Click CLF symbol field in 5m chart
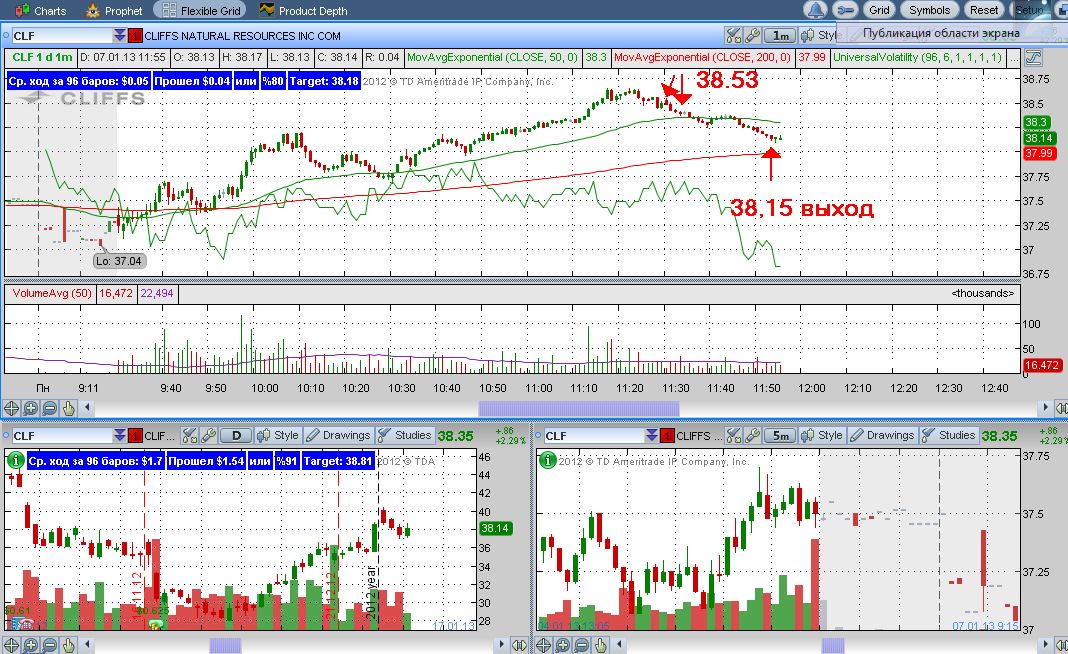Viewport: 1068px width, 654px height. pos(594,435)
